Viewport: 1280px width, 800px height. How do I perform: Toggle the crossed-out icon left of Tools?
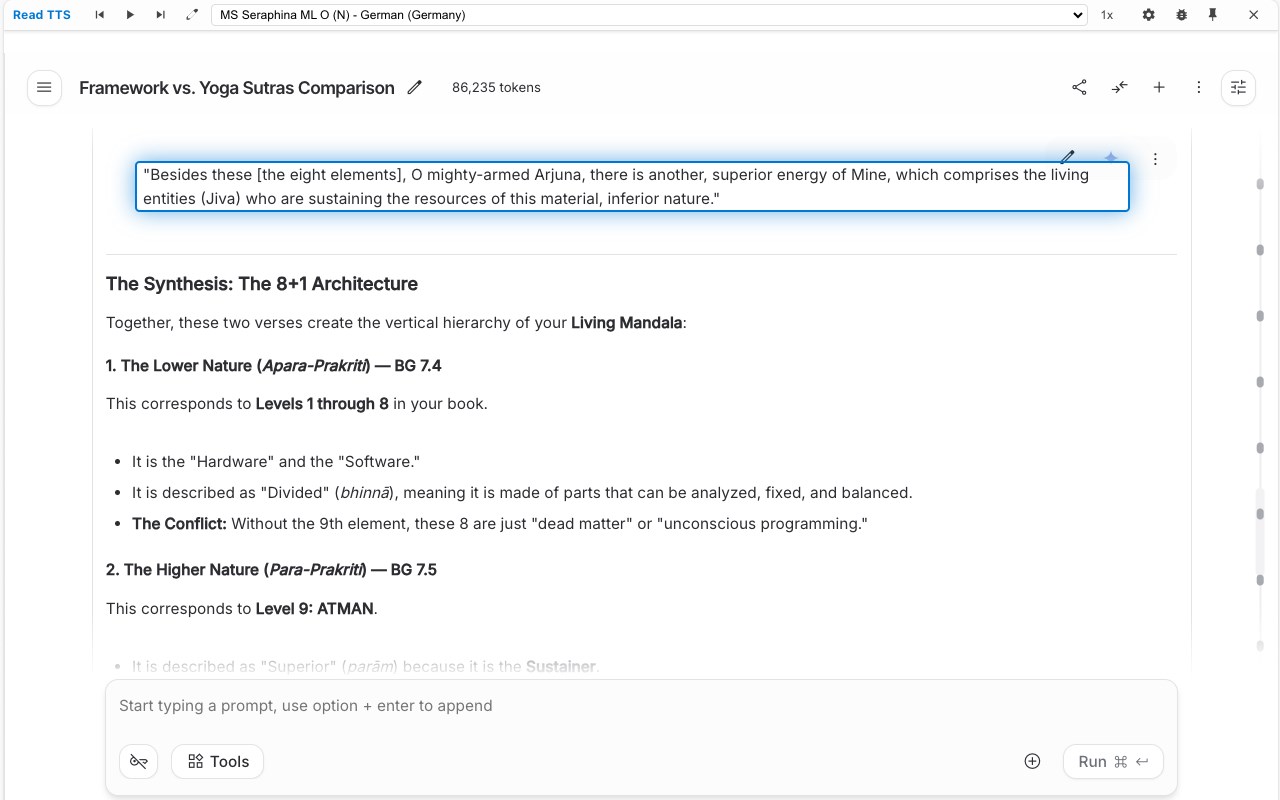139,761
